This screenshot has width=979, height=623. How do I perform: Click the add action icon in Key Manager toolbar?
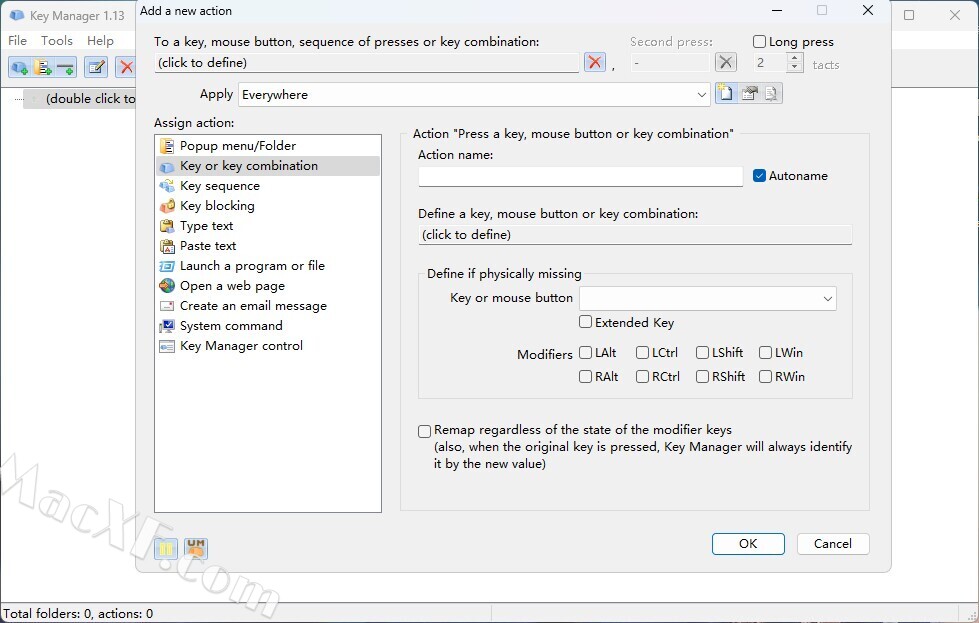[x=19, y=67]
